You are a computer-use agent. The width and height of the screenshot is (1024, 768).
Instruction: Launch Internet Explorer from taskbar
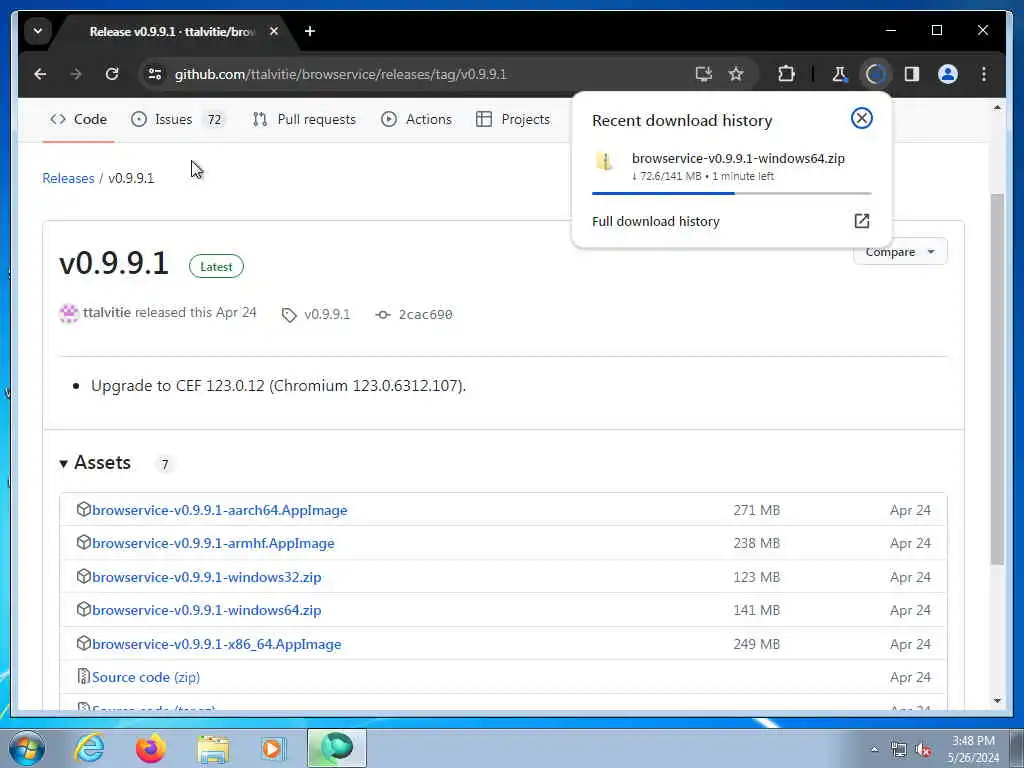coord(89,748)
